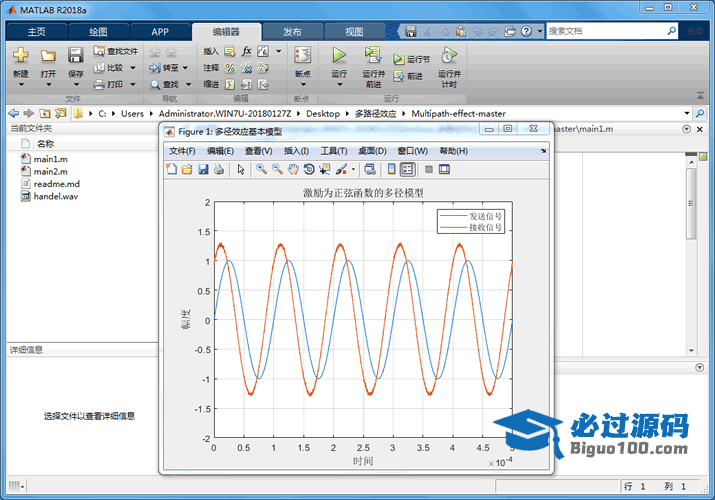Click the 转至 (Go To) arrow icon
The width and height of the screenshot is (715, 500).
coord(155,68)
